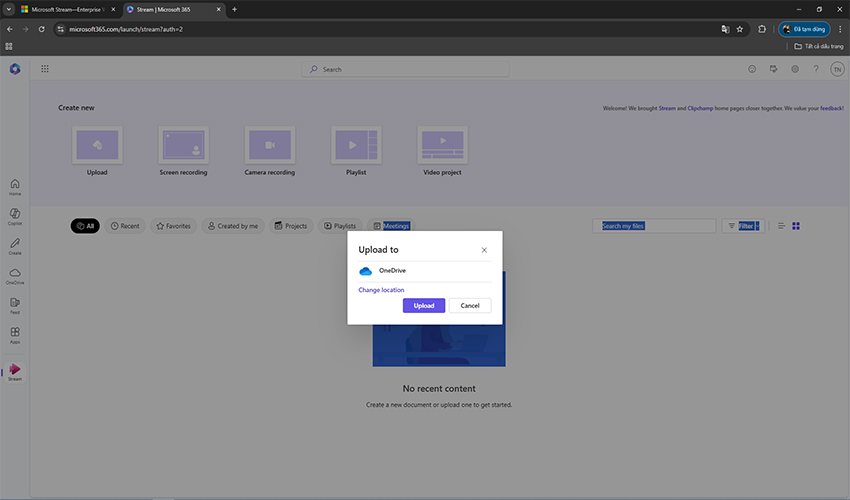Switch to the Meetings filter tab
The image size is (850, 500).
[x=391, y=226]
